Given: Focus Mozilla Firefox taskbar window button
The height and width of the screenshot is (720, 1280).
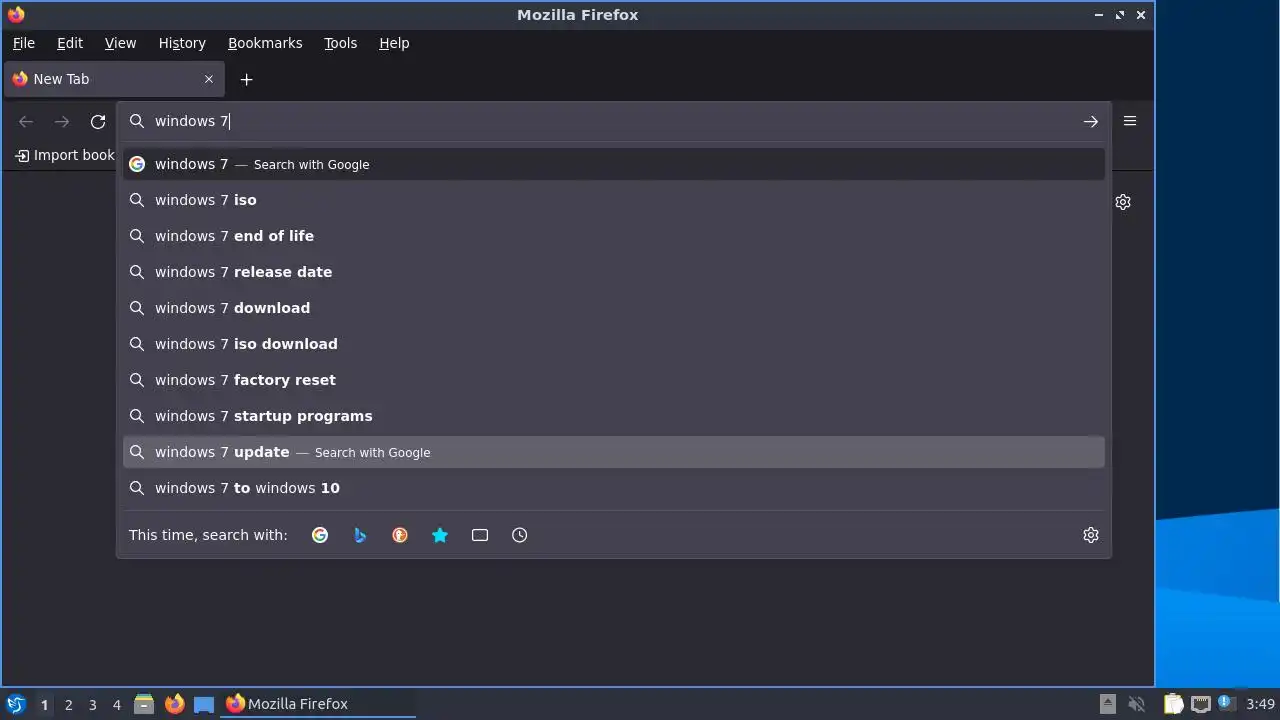Looking at the screenshot, I should click(318, 704).
